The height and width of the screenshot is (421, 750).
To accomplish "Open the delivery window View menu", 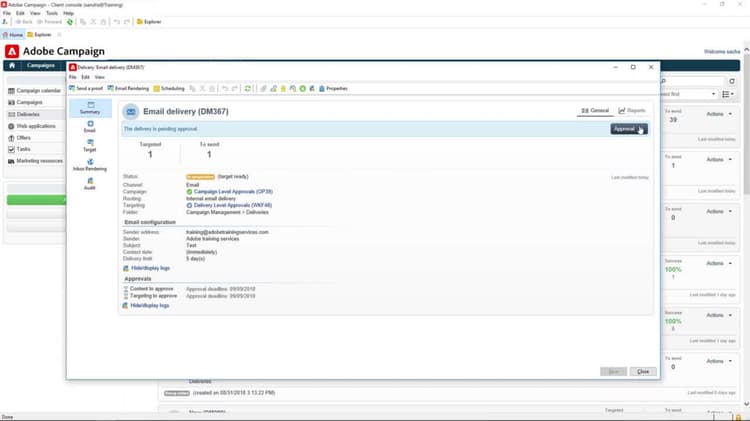I will [x=99, y=77].
